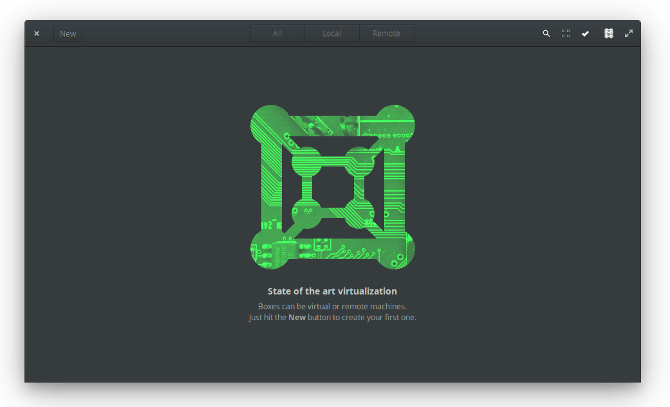Screen dimensions: 670x407
Task: Switch to the Local tab
Action: [x=332, y=33]
